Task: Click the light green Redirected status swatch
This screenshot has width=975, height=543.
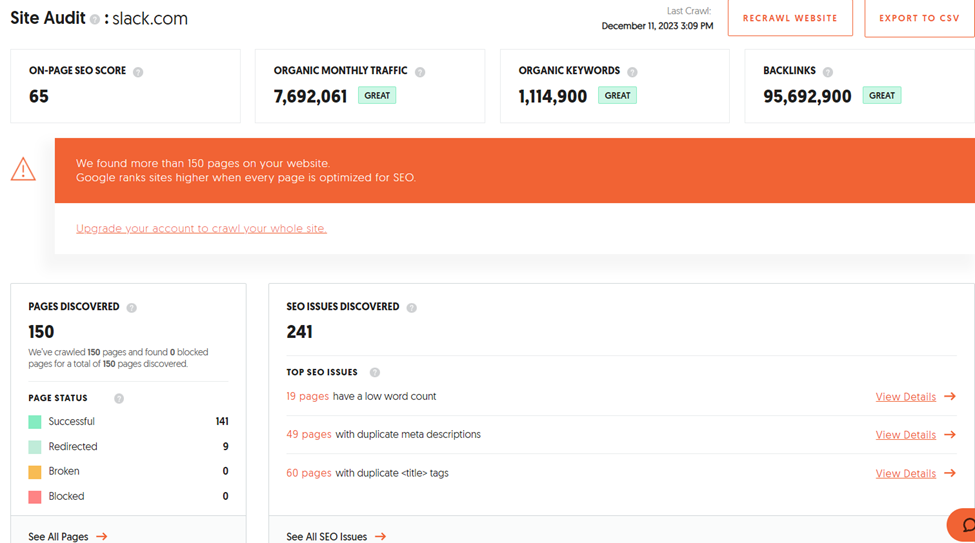Action: pyautogui.click(x=35, y=447)
